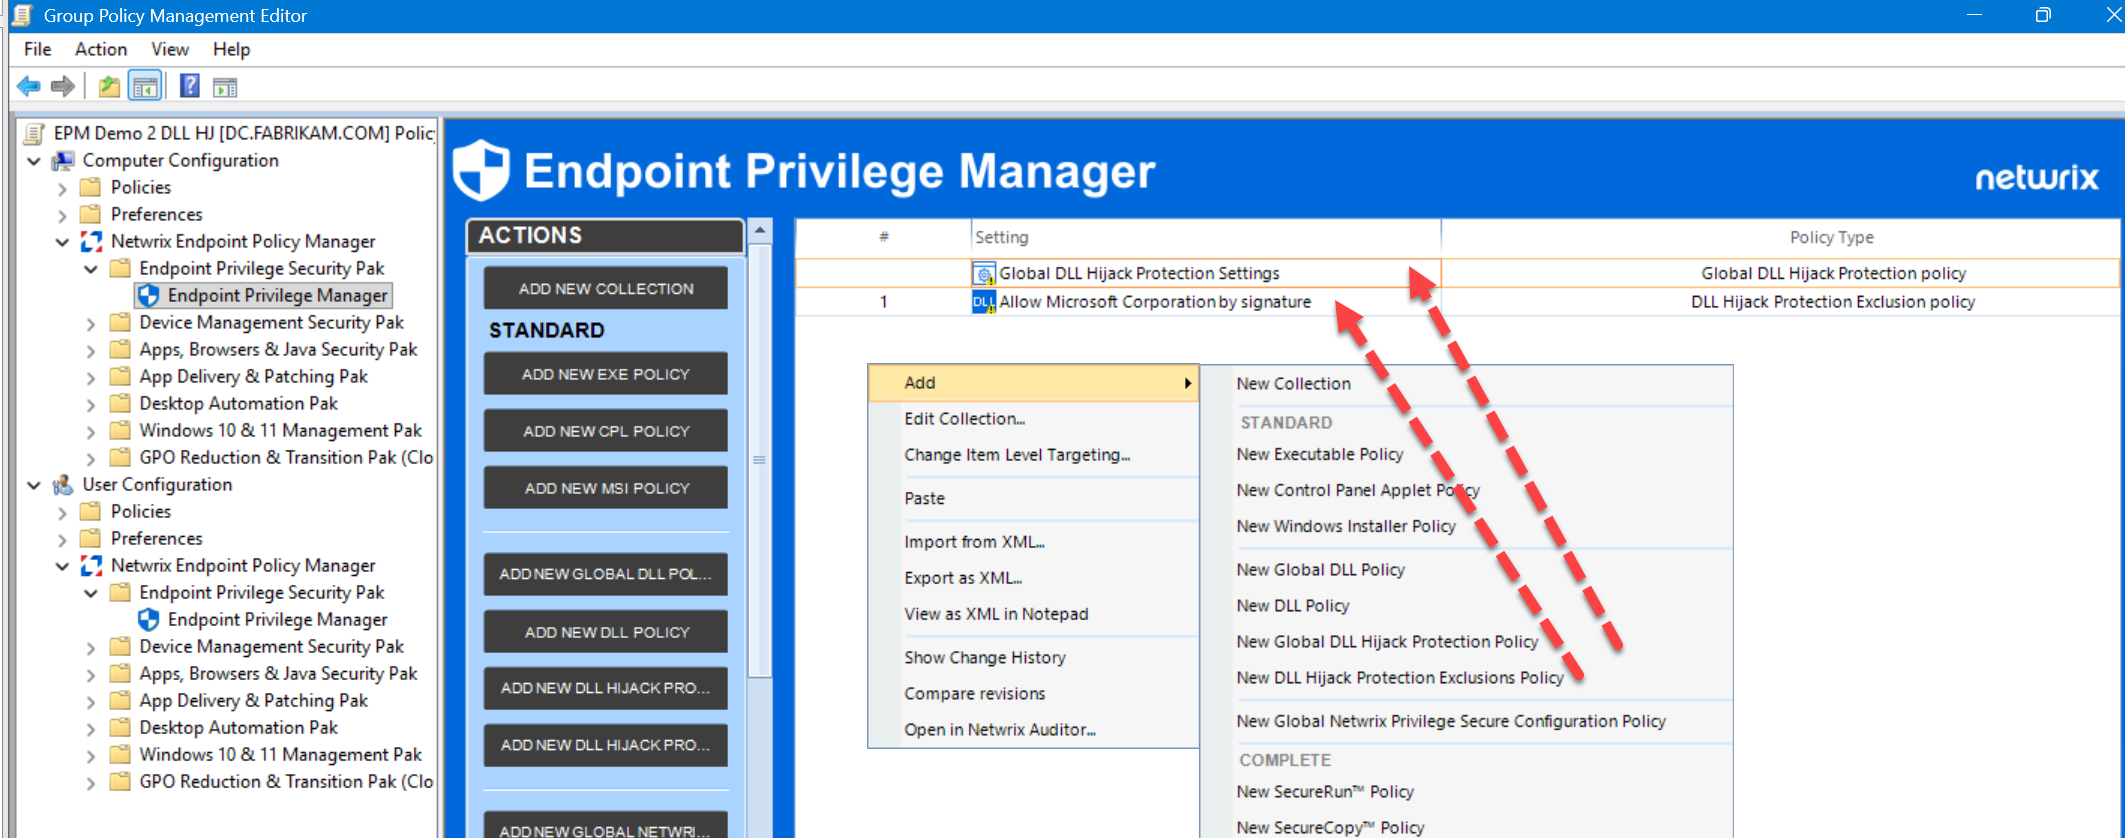This screenshot has height=838, width=2125.
Task: Click the User Configuration node icon
Action: click(x=63, y=484)
